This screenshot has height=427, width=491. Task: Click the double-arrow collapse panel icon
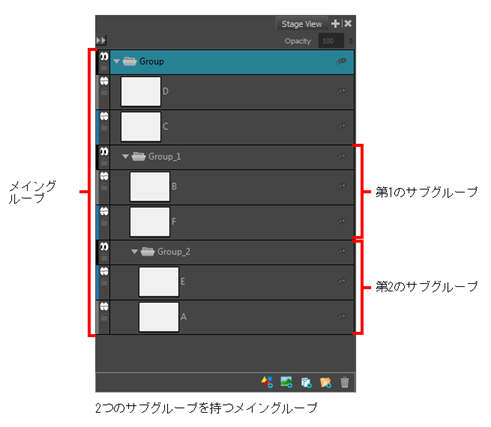pyautogui.click(x=101, y=40)
